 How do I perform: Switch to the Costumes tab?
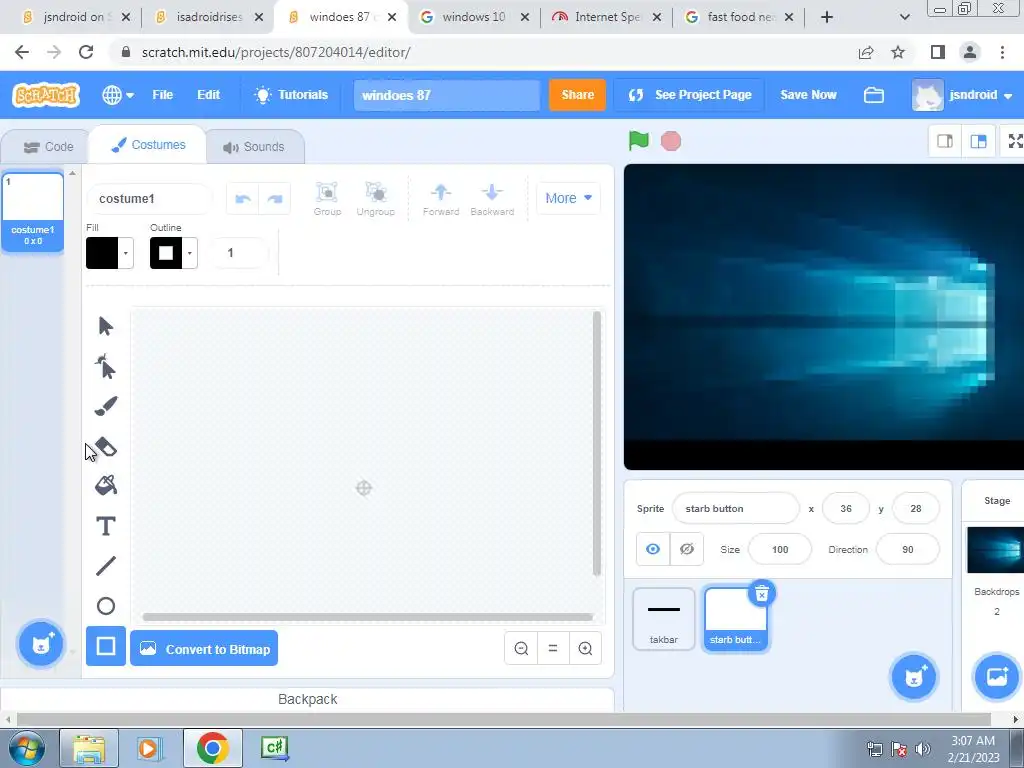(x=148, y=145)
